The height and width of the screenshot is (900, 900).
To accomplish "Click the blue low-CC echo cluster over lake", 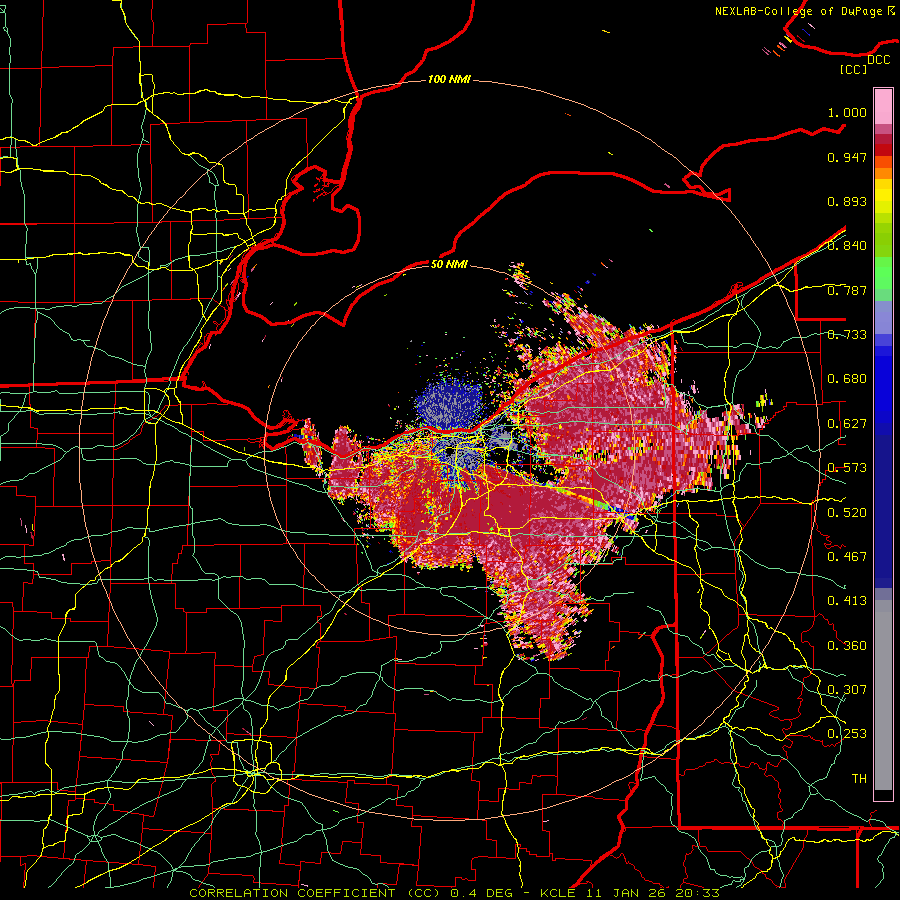I will 449,402.
